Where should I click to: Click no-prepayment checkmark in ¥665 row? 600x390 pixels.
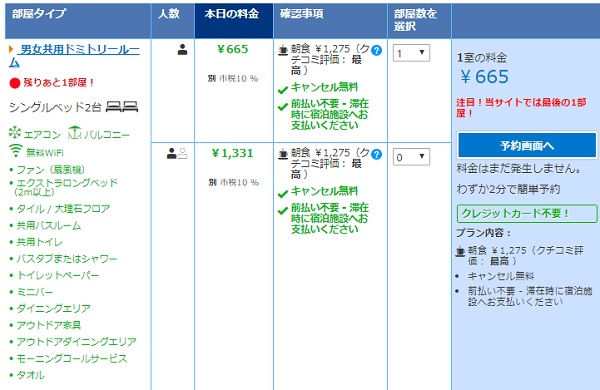283,107
